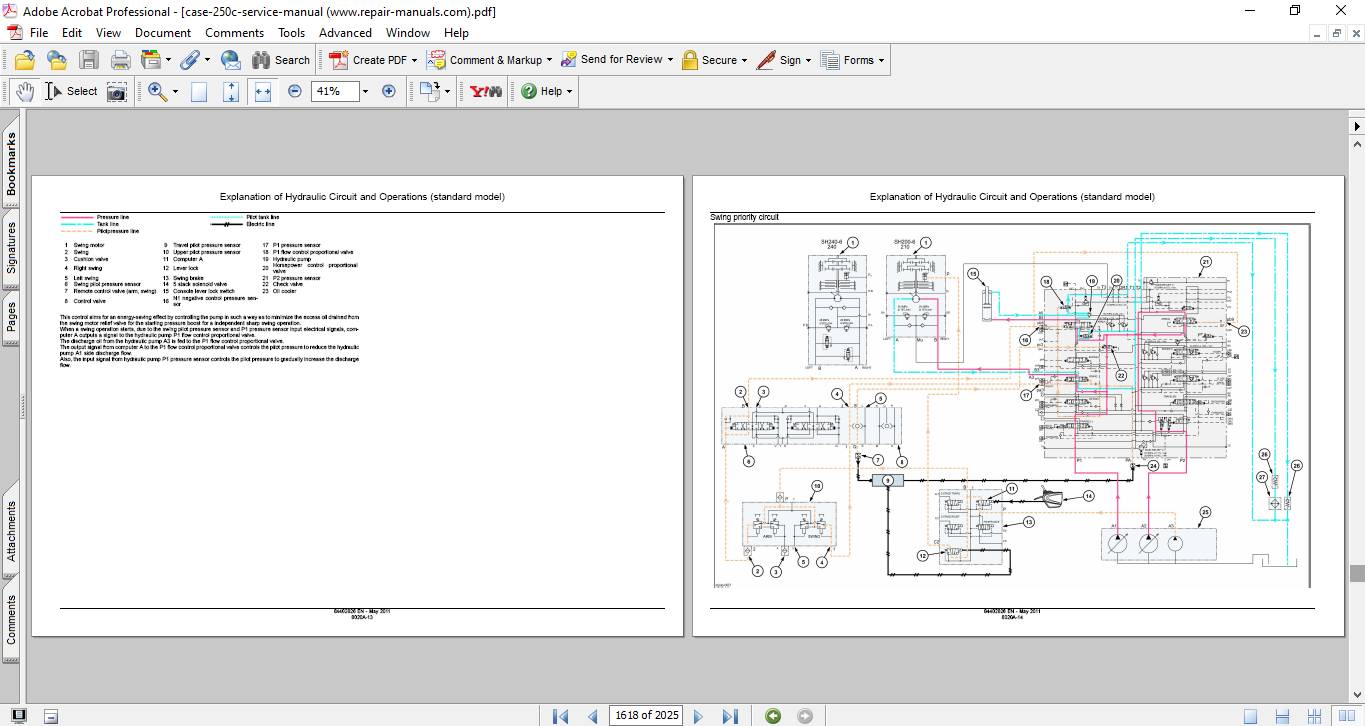
Task: Click the green Previous View arrow
Action: [x=772, y=715]
